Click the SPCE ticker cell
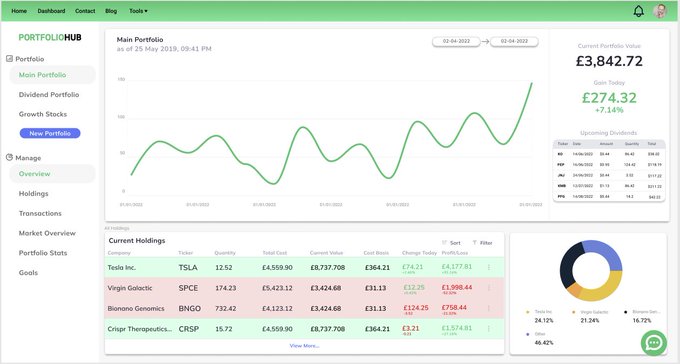The width and height of the screenshot is (680, 364). pos(188,288)
